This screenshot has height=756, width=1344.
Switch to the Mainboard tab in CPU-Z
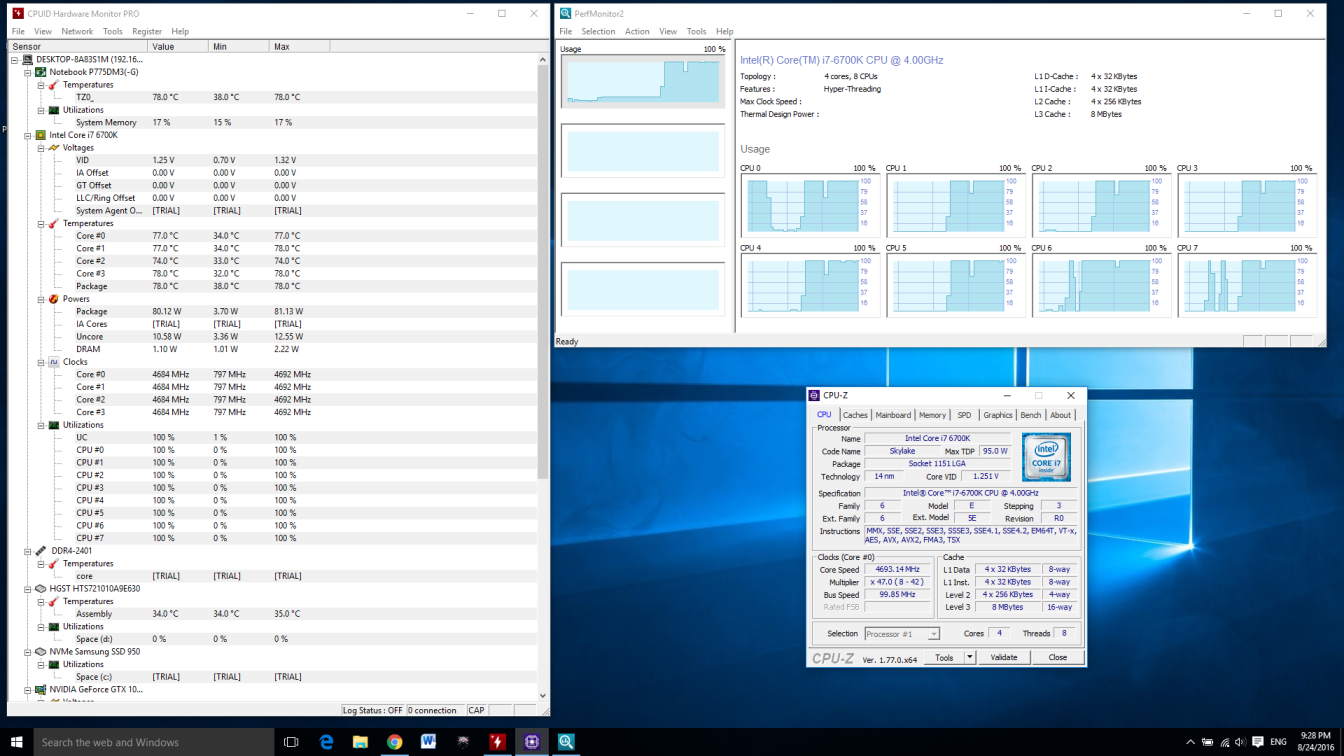[893, 415]
